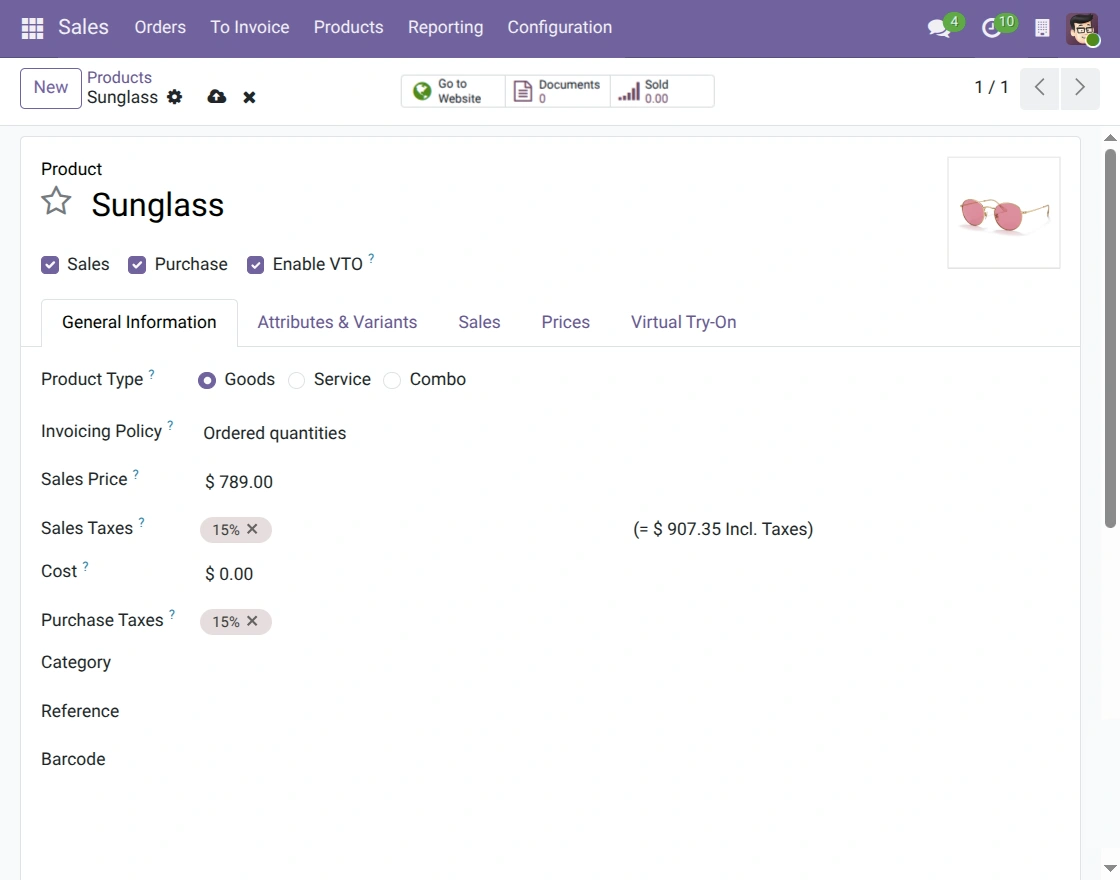
Task: Click the company building icon
Action: coord(1042,28)
